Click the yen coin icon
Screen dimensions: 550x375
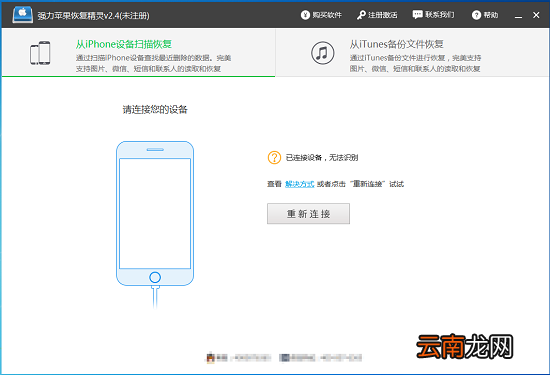click(305, 15)
